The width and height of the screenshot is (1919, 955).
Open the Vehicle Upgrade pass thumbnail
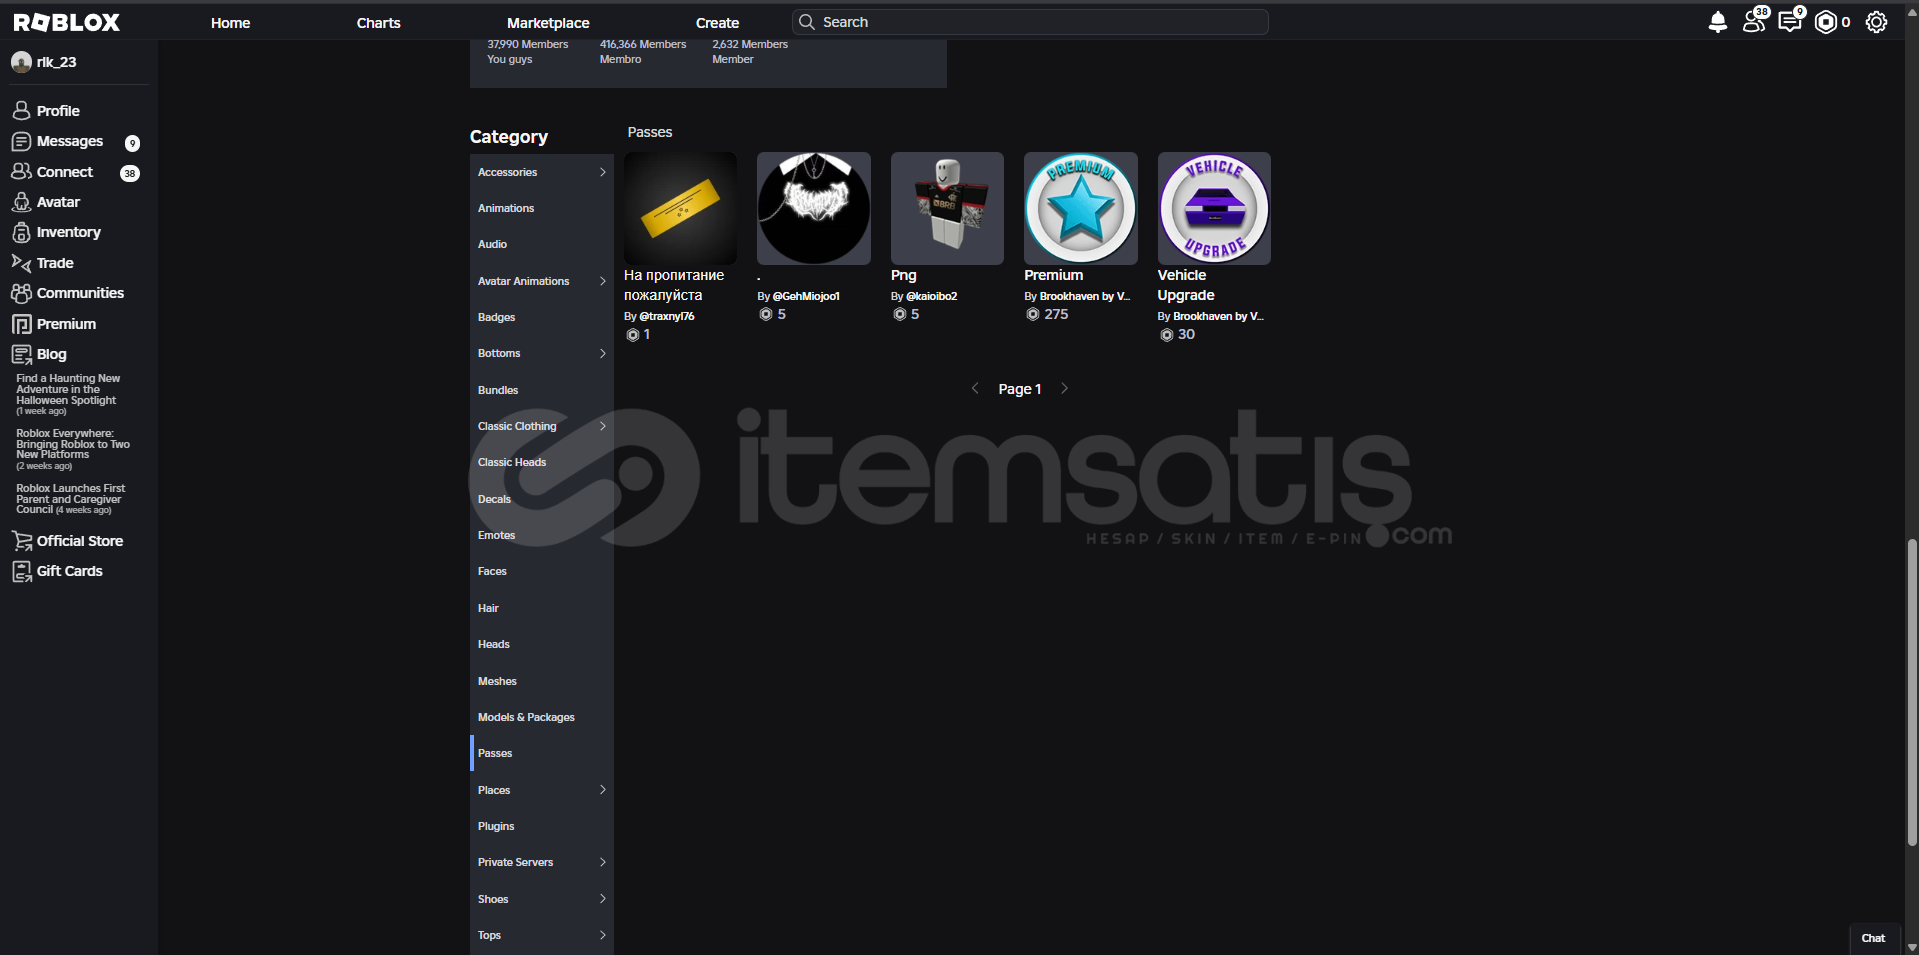[x=1214, y=209]
